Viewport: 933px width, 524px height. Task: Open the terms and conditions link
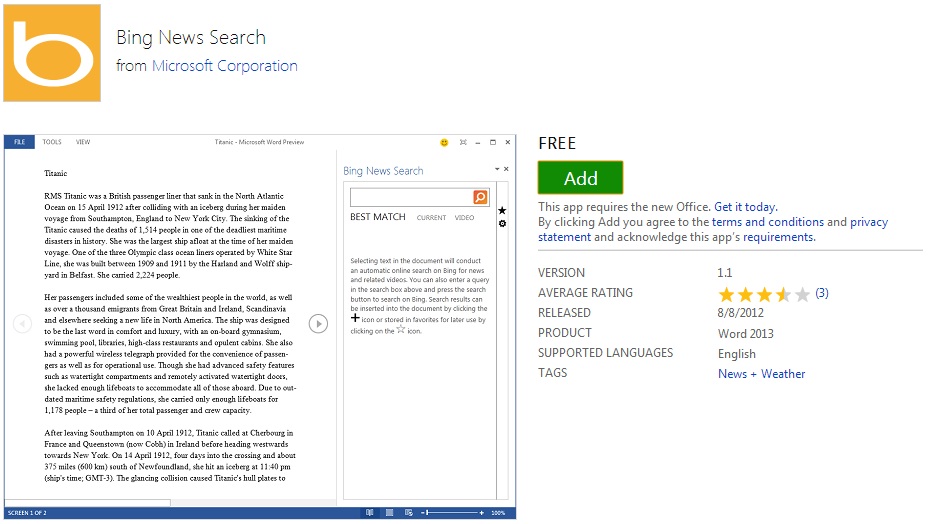(x=768, y=222)
